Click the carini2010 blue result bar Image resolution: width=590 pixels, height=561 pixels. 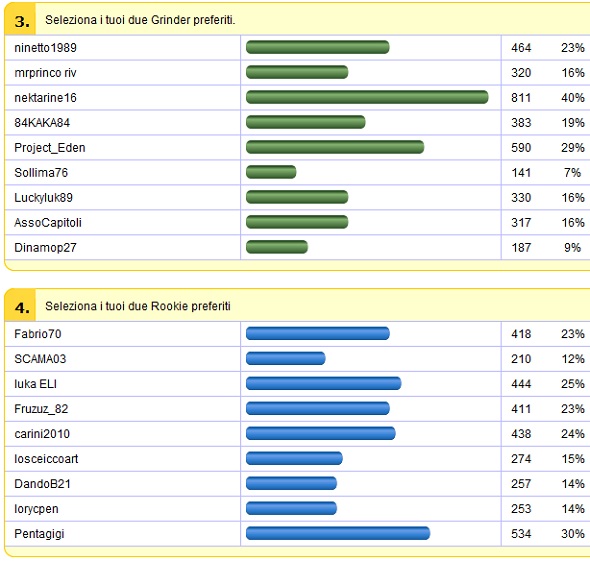click(x=321, y=433)
